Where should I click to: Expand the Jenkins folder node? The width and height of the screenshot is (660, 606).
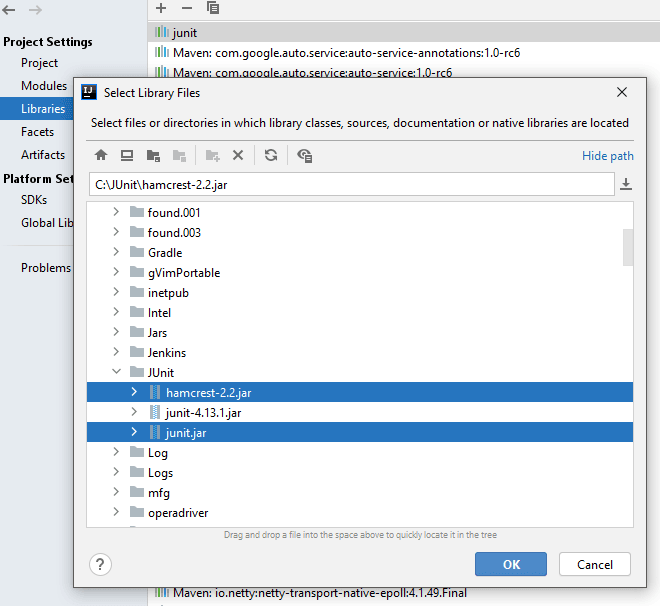click(116, 352)
